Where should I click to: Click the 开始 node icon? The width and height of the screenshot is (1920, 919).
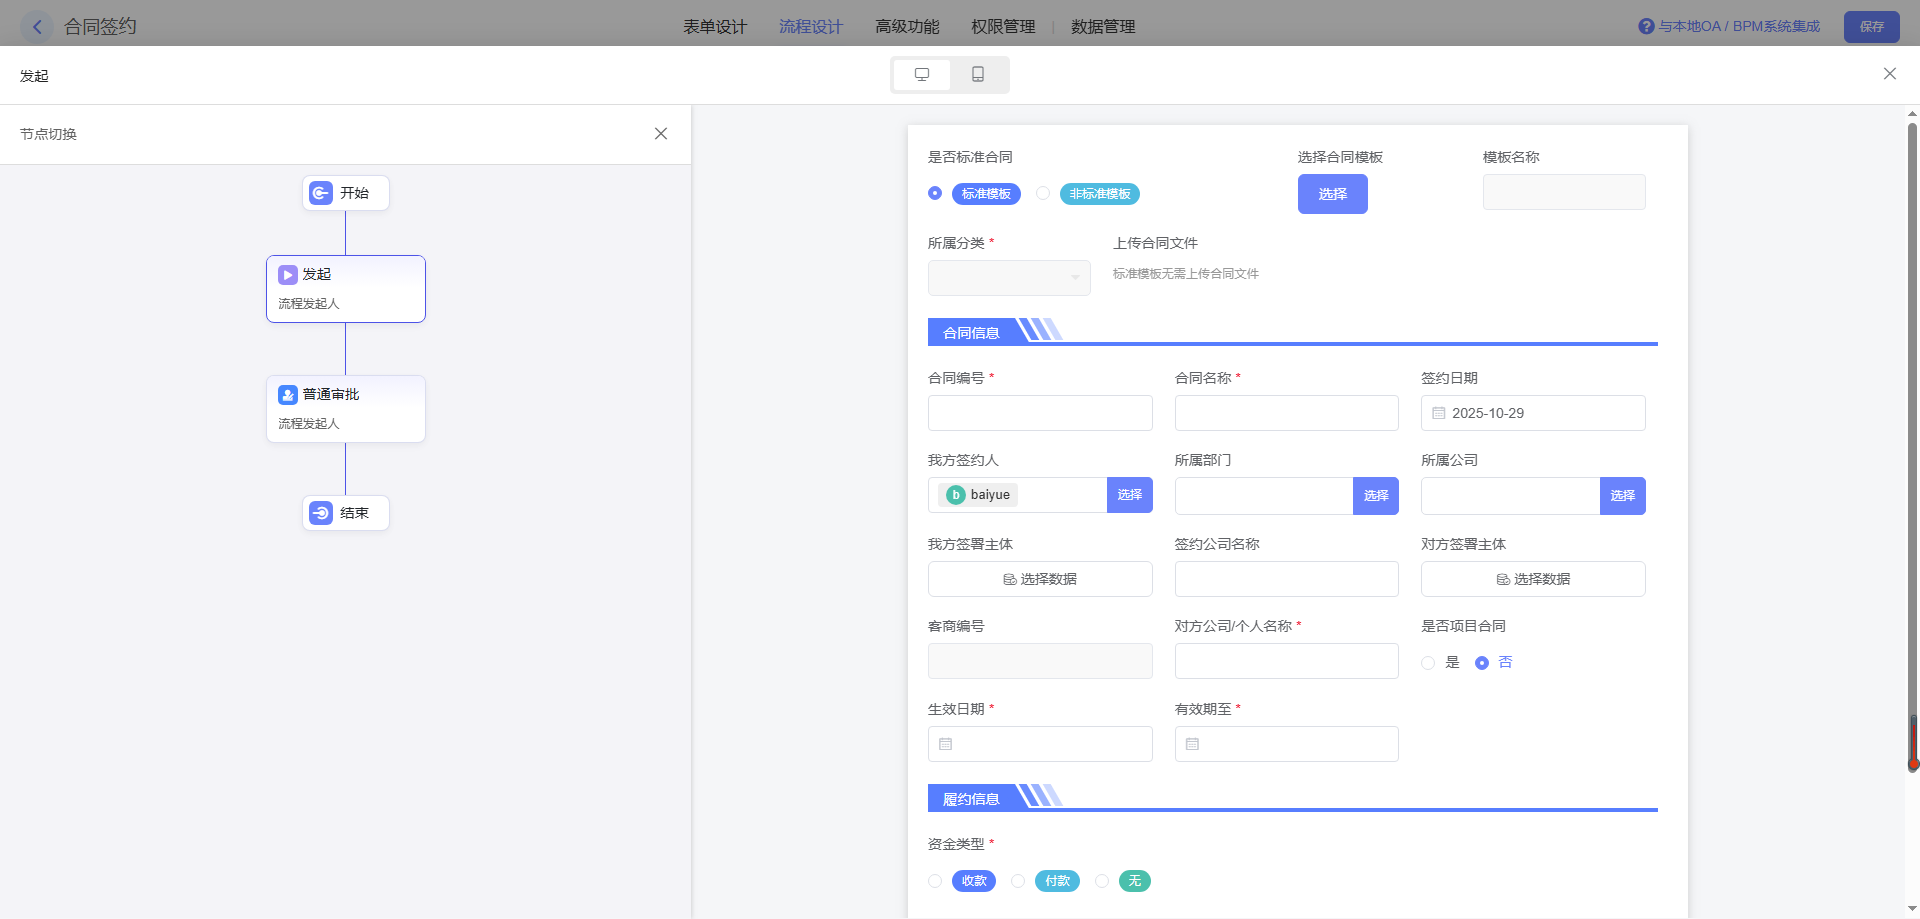[321, 193]
